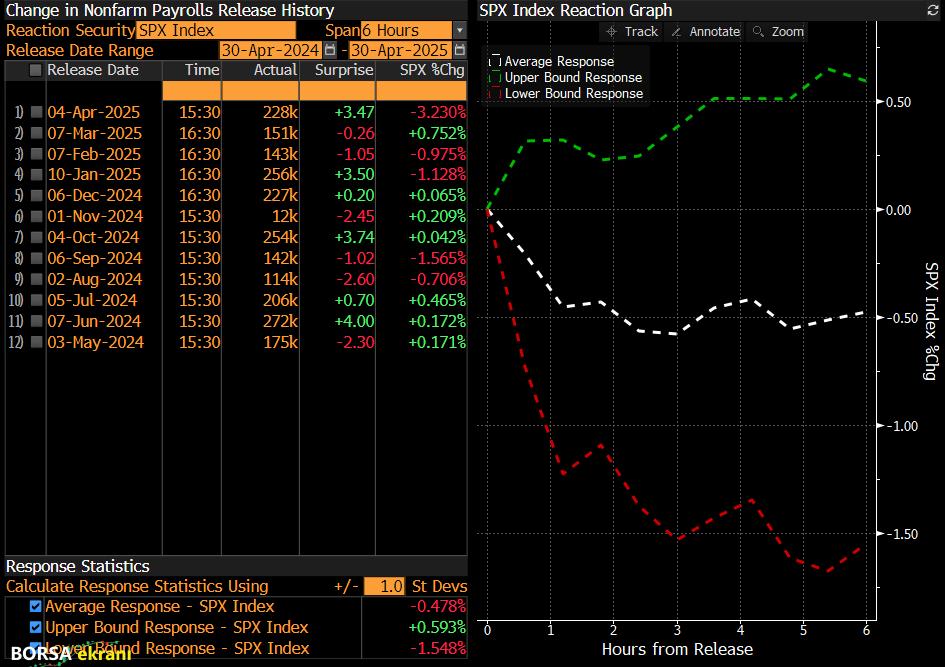This screenshot has width=945, height=667.
Task: Select release date 07-Mar-2025
Action: coord(95,133)
